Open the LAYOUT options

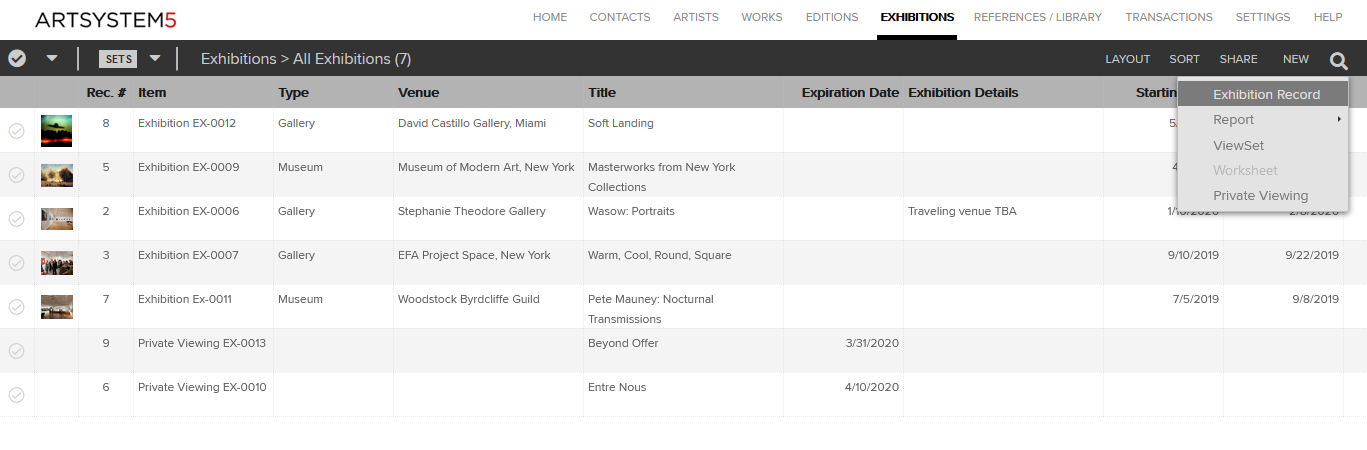pos(1127,59)
